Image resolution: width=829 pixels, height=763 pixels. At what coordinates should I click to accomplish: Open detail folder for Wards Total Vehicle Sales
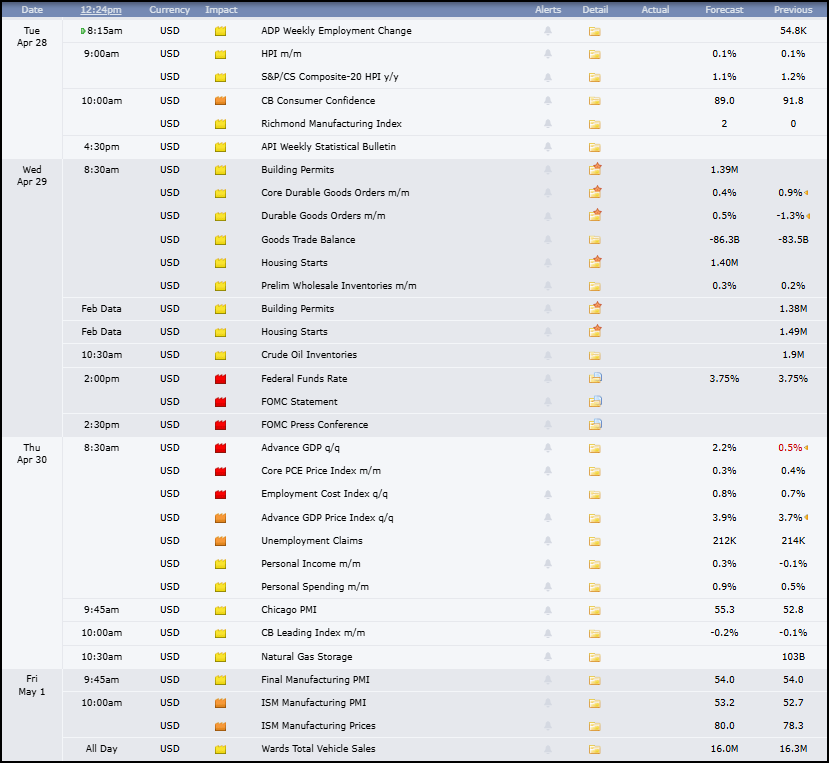(595, 749)
